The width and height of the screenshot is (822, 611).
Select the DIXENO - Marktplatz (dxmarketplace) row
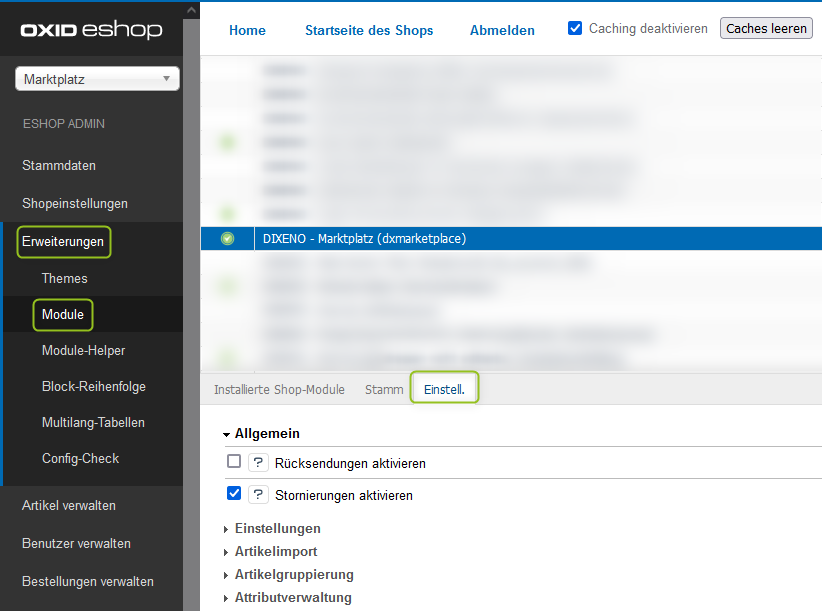point(511,238)
